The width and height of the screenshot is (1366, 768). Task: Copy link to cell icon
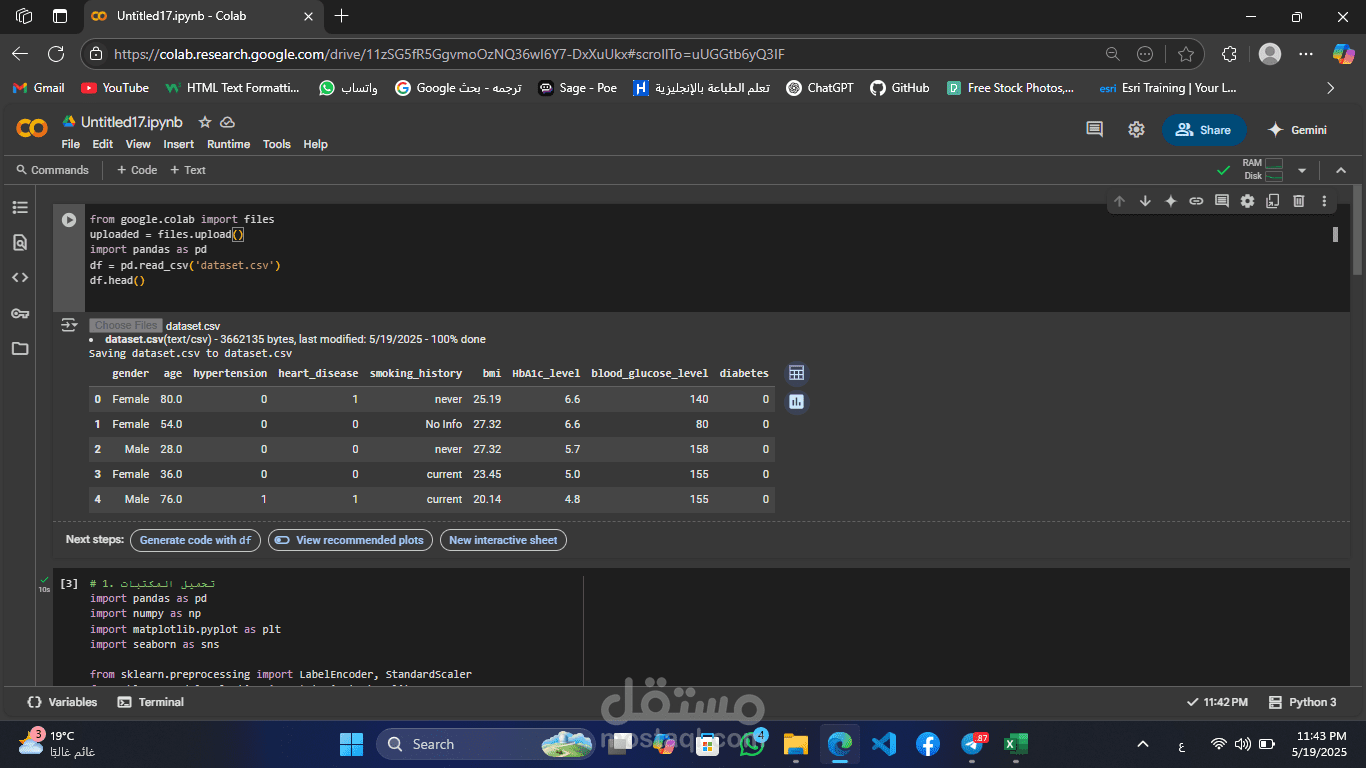click(x=1196, y=201)
